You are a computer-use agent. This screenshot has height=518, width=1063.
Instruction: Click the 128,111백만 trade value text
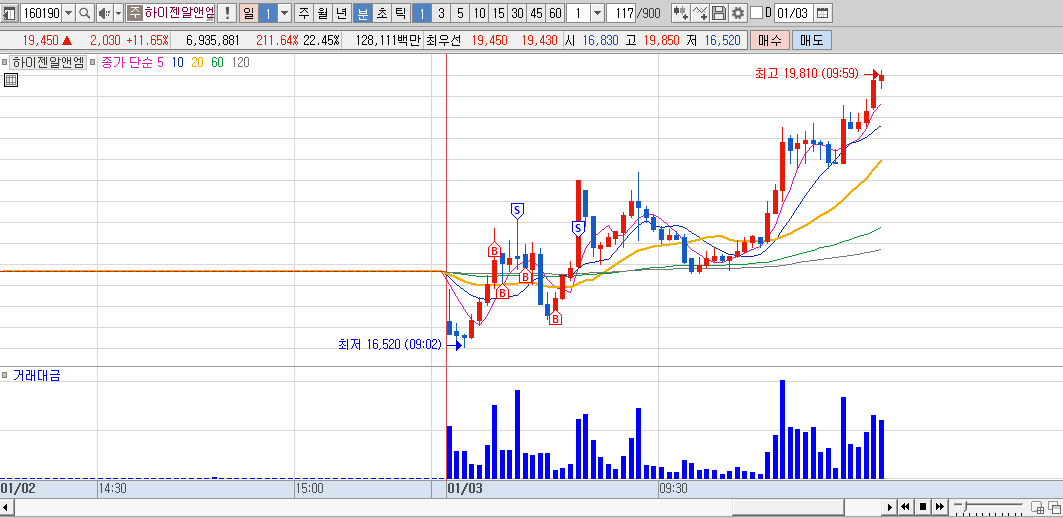pos(388,40)
